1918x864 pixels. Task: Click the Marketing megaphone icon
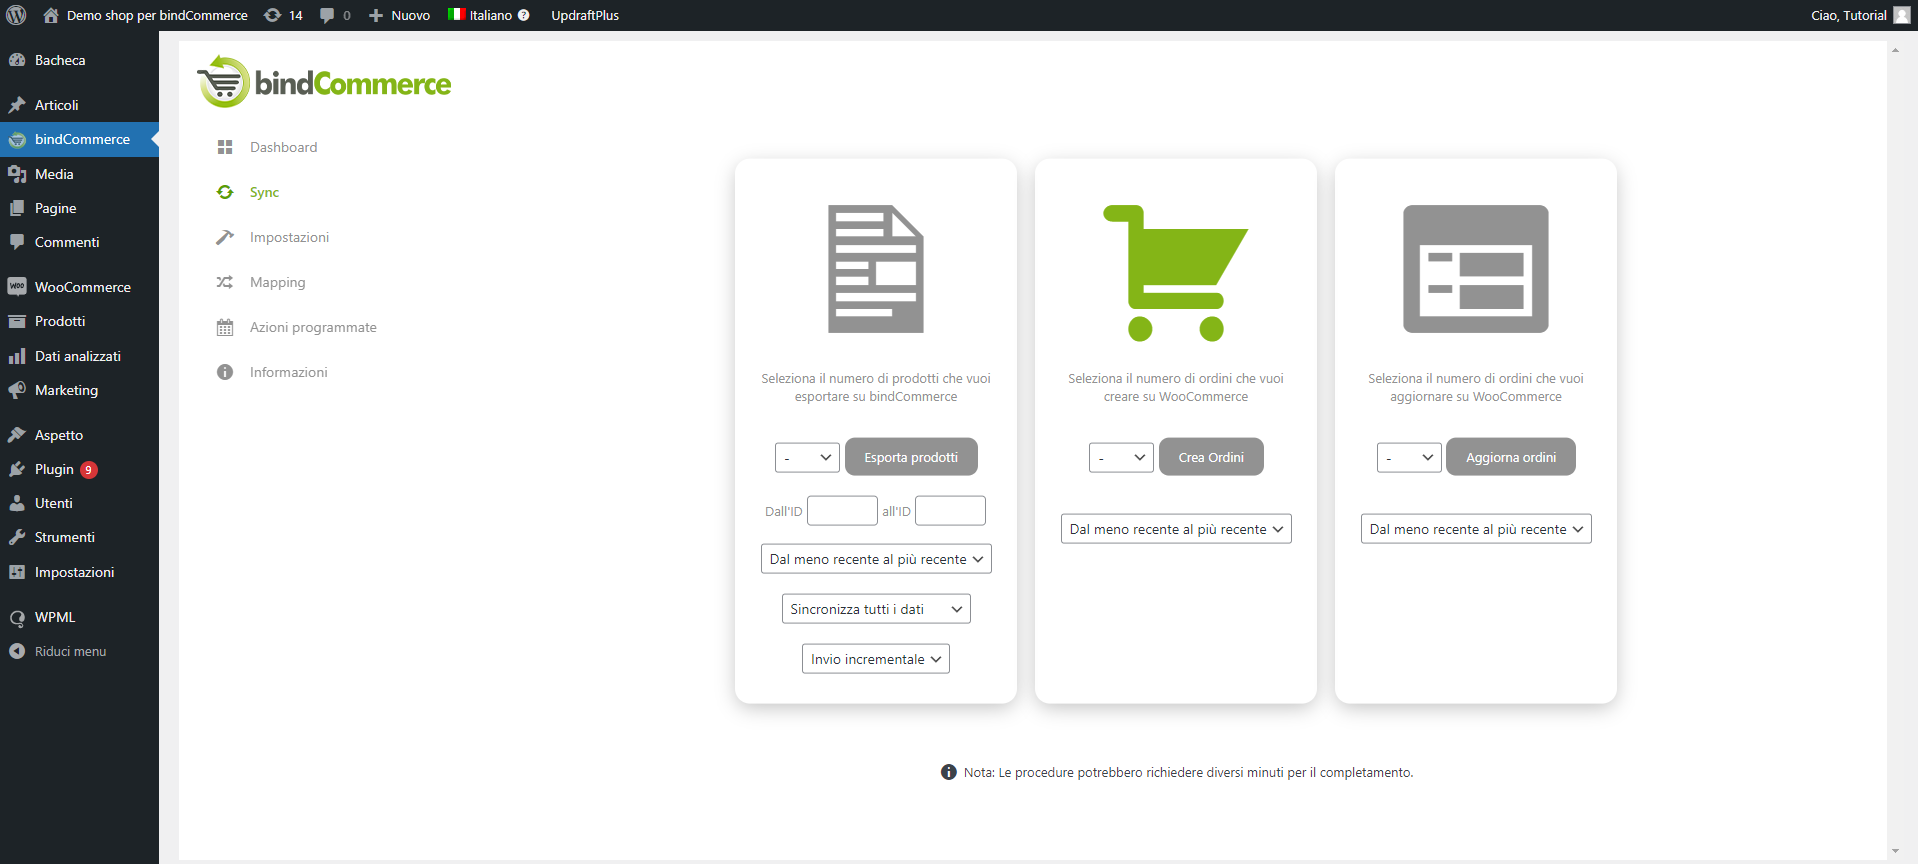[x=17, y=390]
